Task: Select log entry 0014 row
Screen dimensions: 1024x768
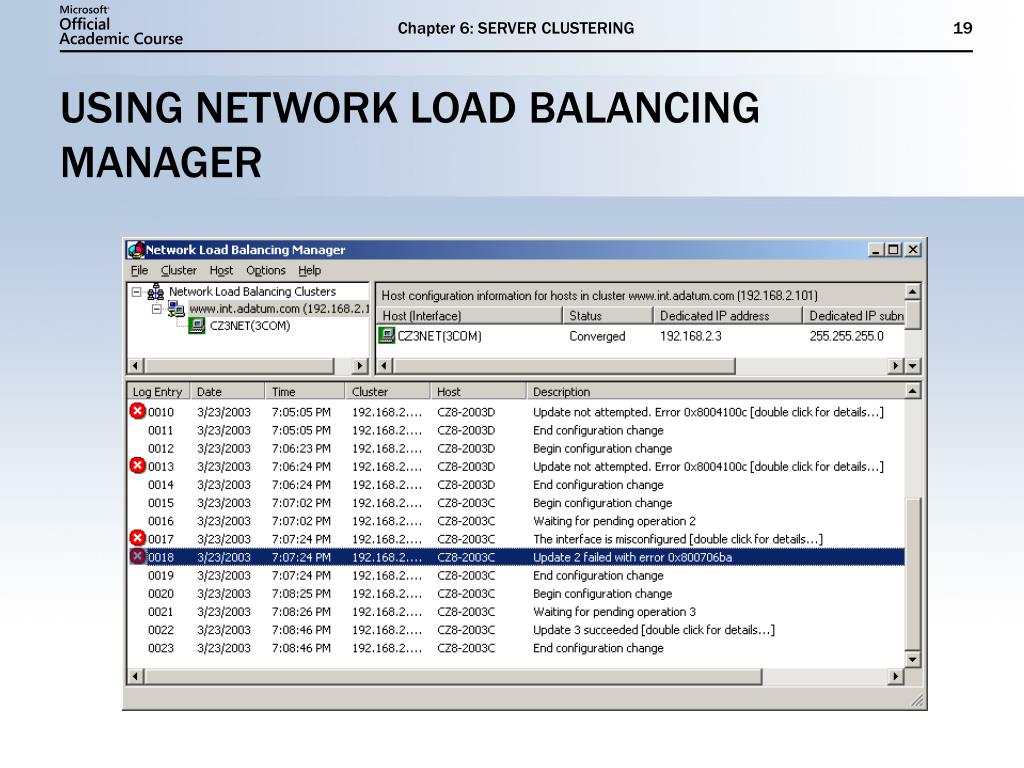Action: point(516,485)
